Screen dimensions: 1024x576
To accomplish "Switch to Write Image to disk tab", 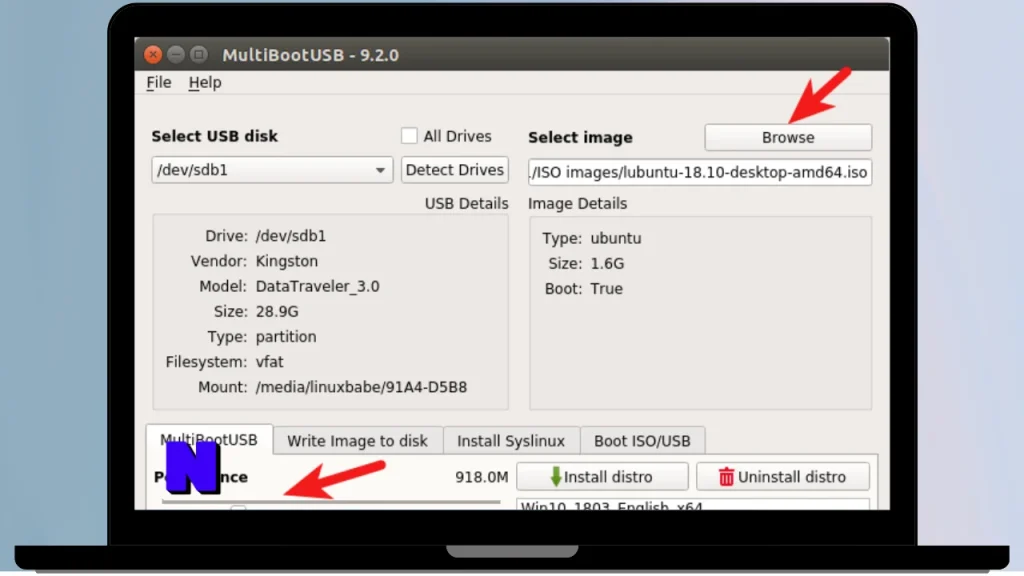I will 357,441.
